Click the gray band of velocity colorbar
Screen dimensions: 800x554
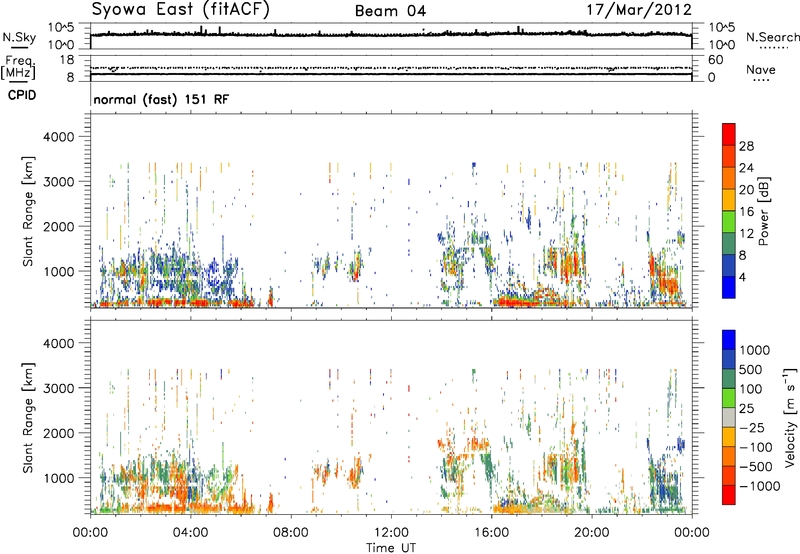pyautogui.click(x=729, y=418)
